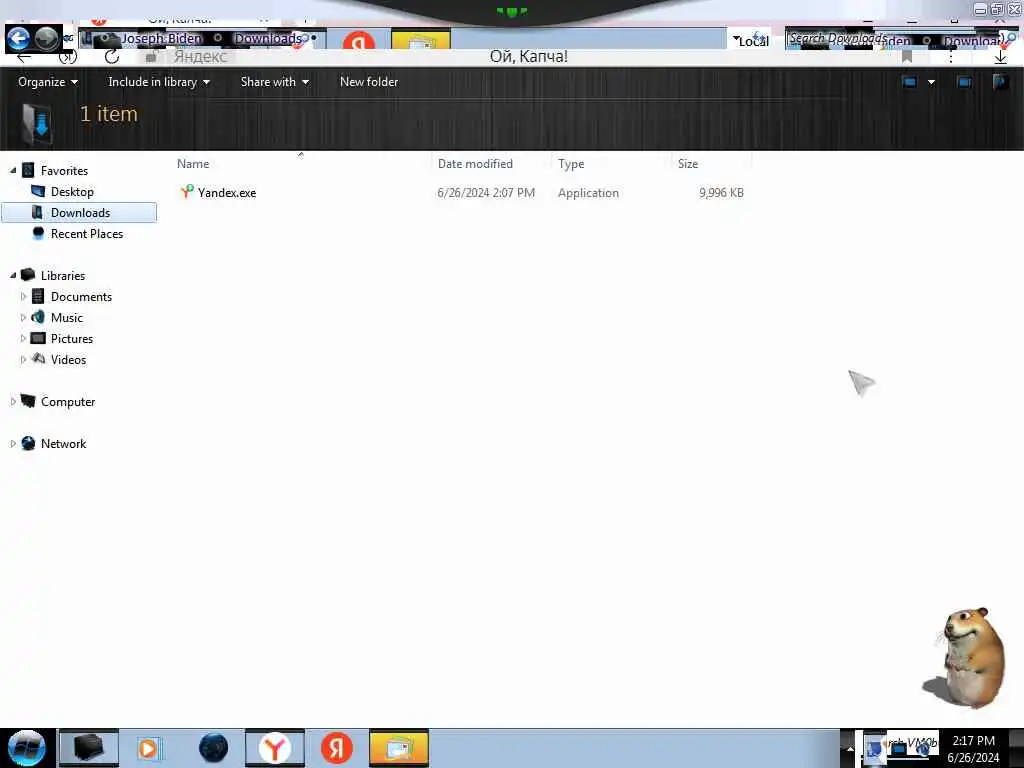1024x768 pixels.
Task: Open Desktop in the navigation pane
Action: click(72, 191)
